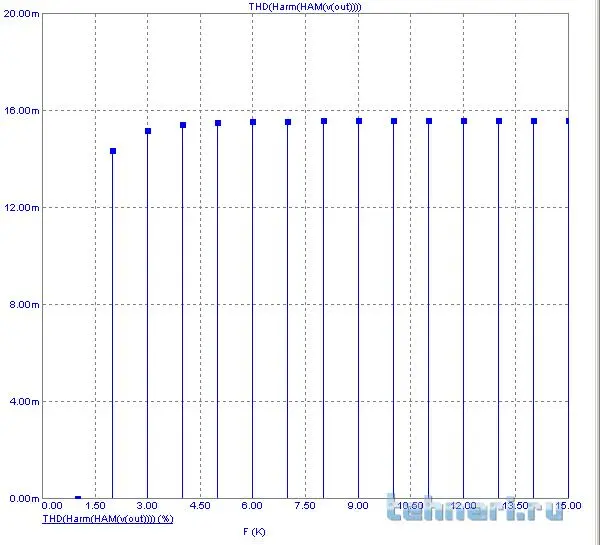
Task: Click the 16.00m y-axis label
Action: tap(21, 111)
